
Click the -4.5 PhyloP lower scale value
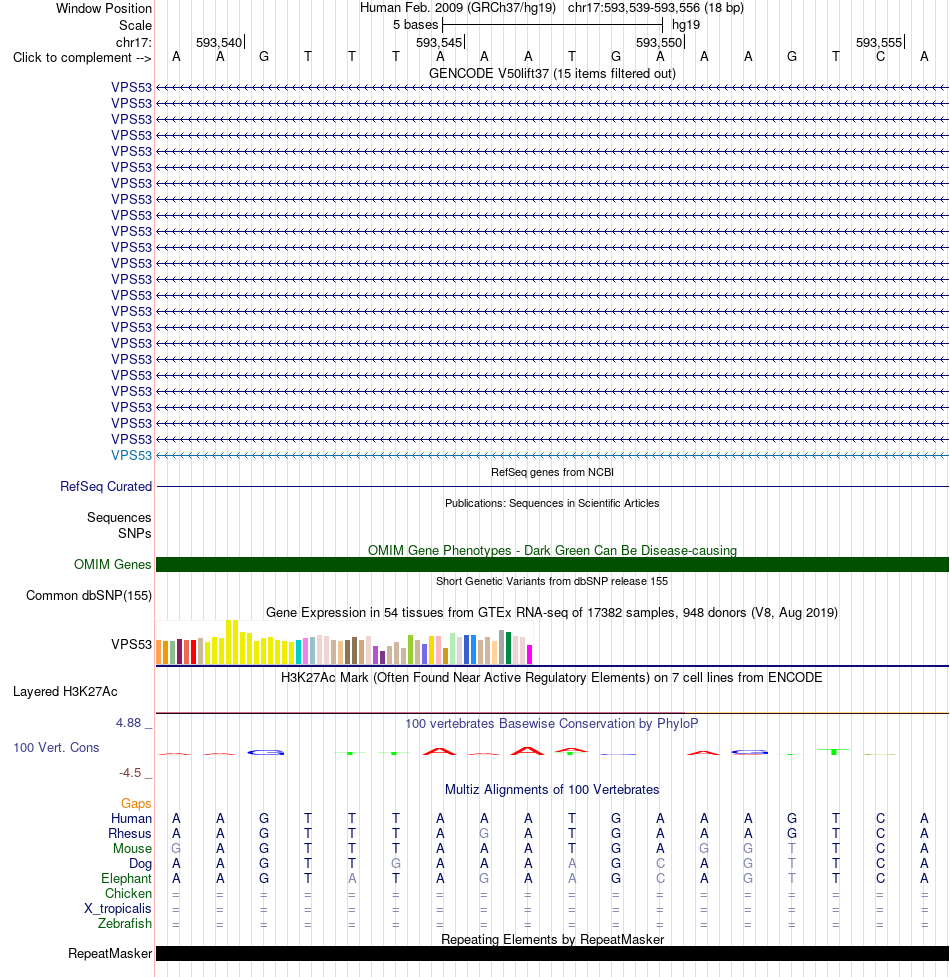[x=130, y=773]
